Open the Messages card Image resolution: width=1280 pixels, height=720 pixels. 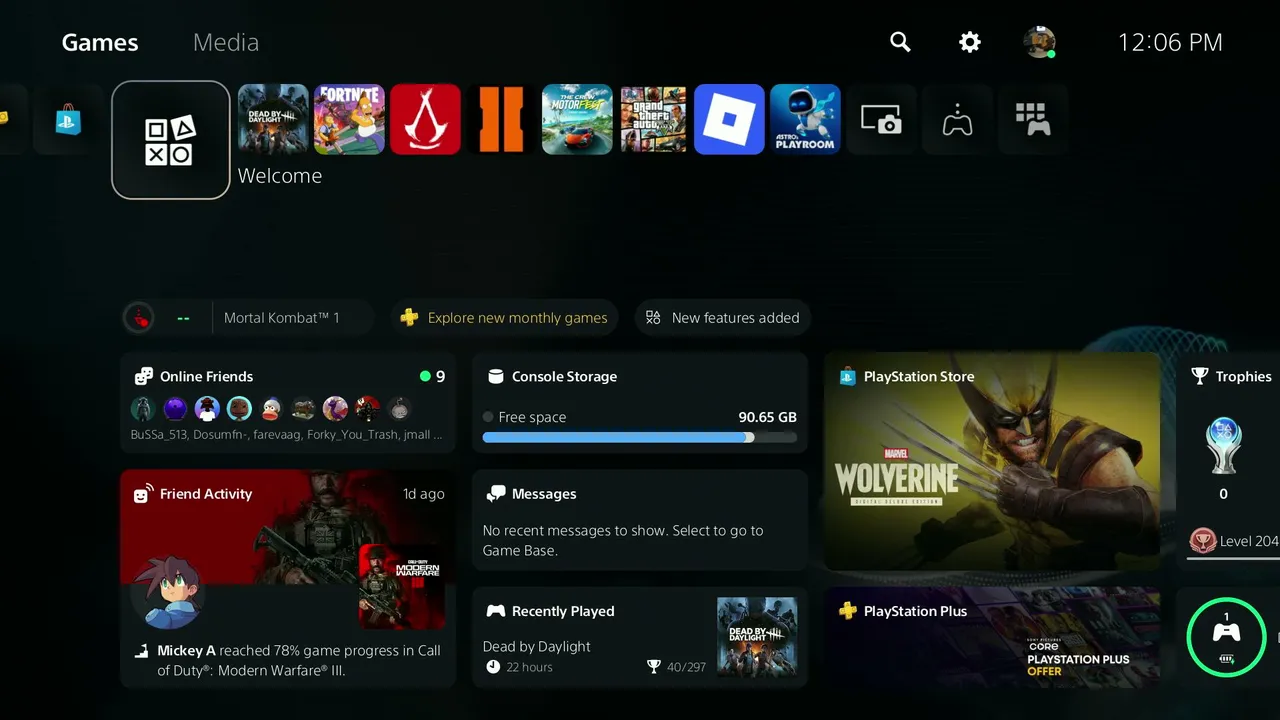point(640,520)
